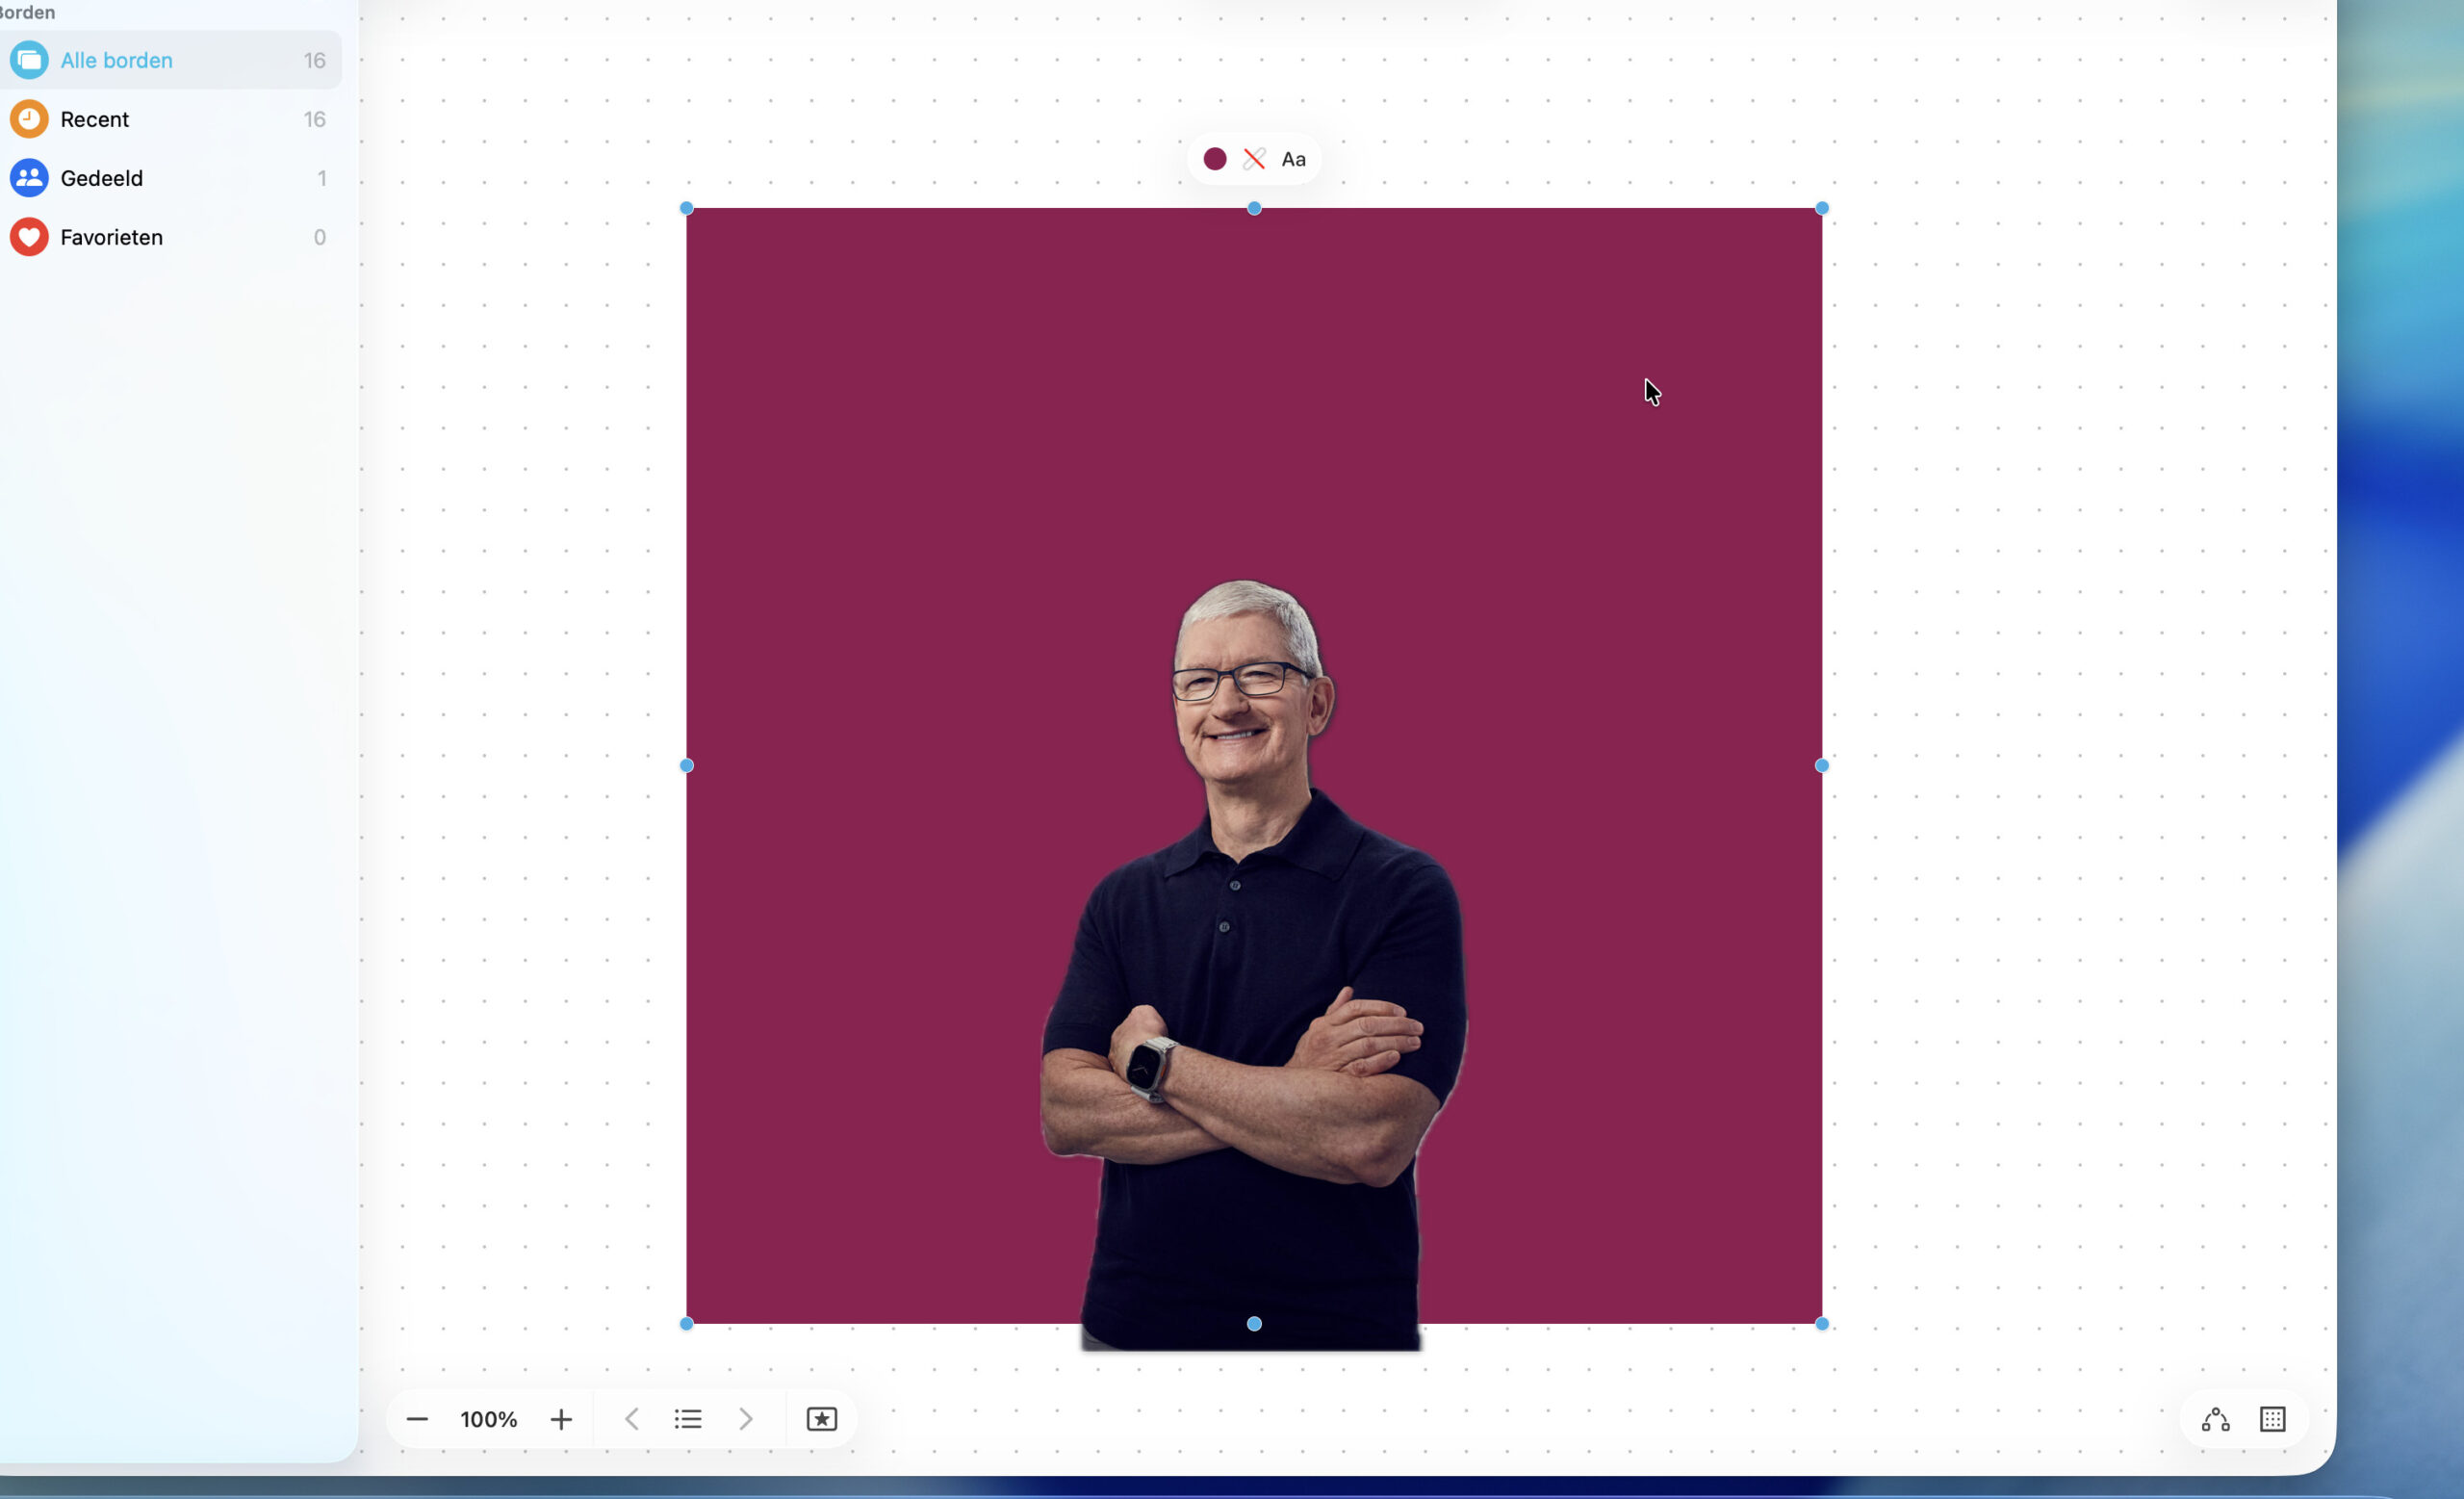The height and width of the screenshot is (1499, 2464).
Task: Open the Gedeeld shared boards list
Action: pos(101,178)
